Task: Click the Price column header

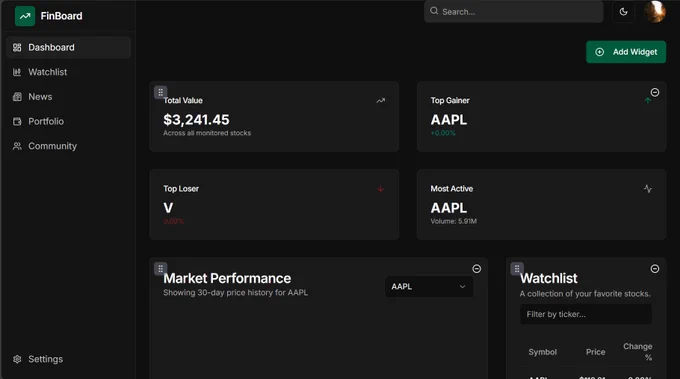Action: [595, 352]
